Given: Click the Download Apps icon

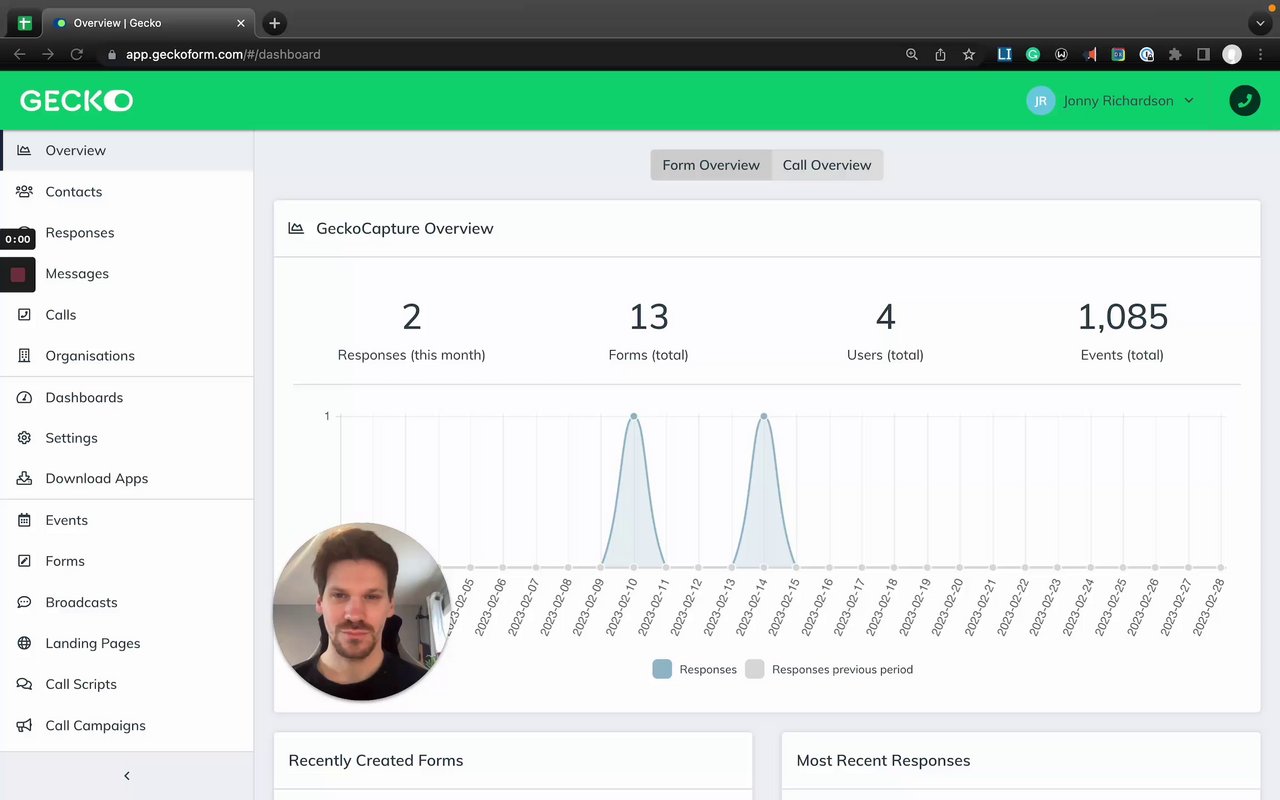Looking at the screenshot, I should click(24, 478).
